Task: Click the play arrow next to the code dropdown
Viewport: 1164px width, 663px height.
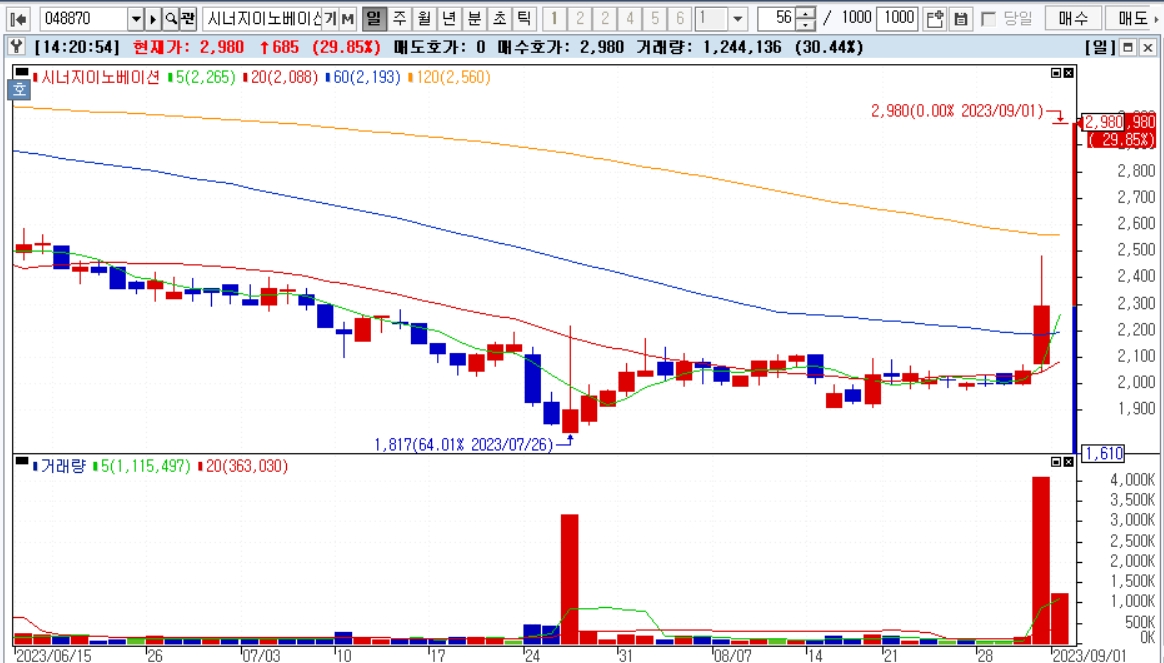Action: [x=153, y=19]
